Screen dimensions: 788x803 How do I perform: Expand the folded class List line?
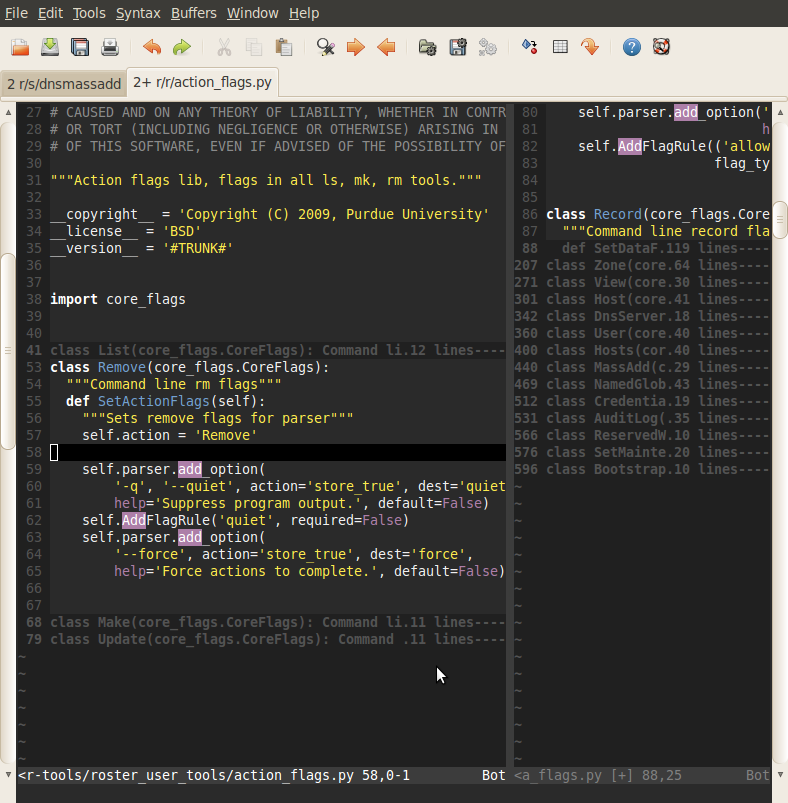point(278,350)
